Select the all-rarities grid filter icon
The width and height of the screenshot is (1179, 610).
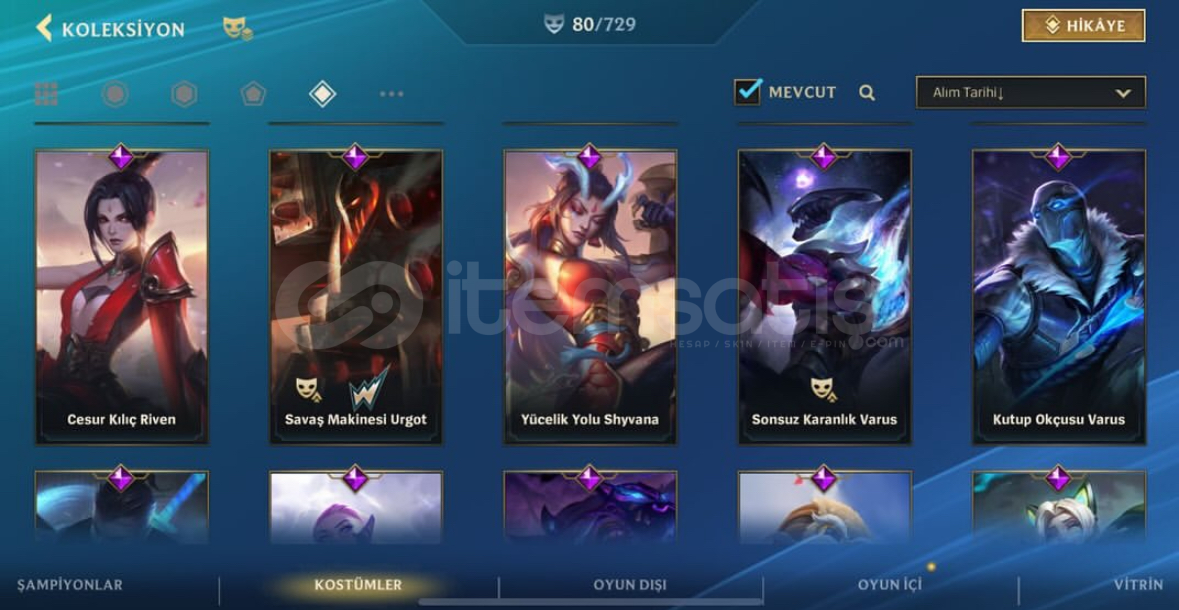click(x=46, y=94)
